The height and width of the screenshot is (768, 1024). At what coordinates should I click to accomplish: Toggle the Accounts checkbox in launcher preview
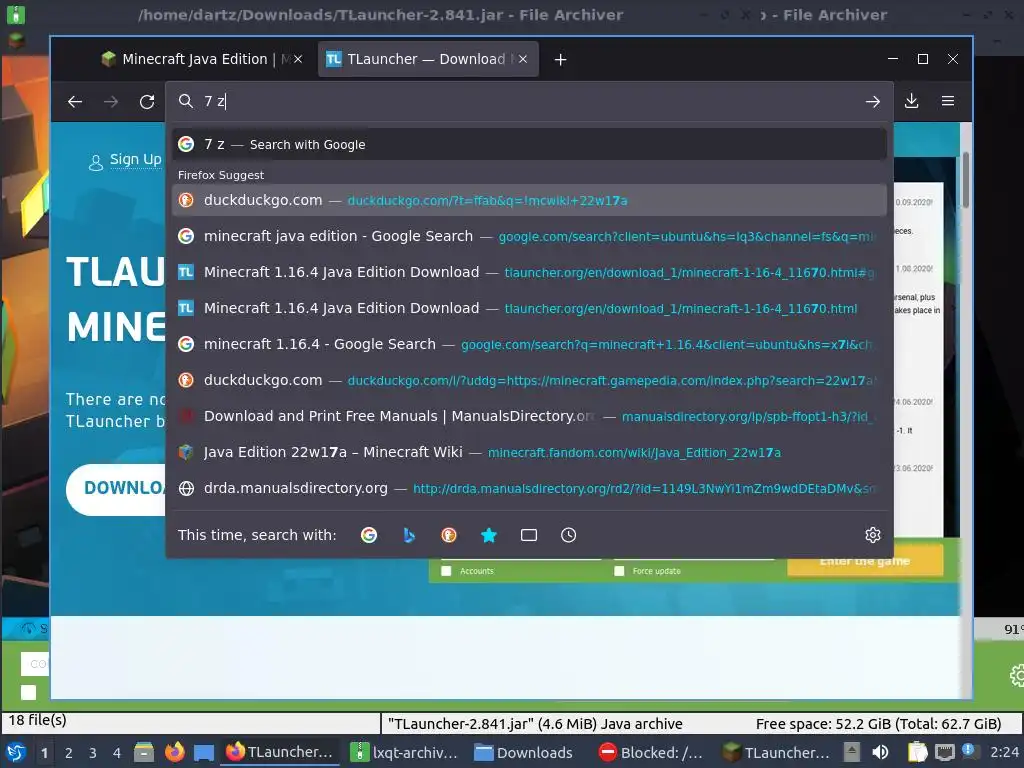[x=447, y=571]
